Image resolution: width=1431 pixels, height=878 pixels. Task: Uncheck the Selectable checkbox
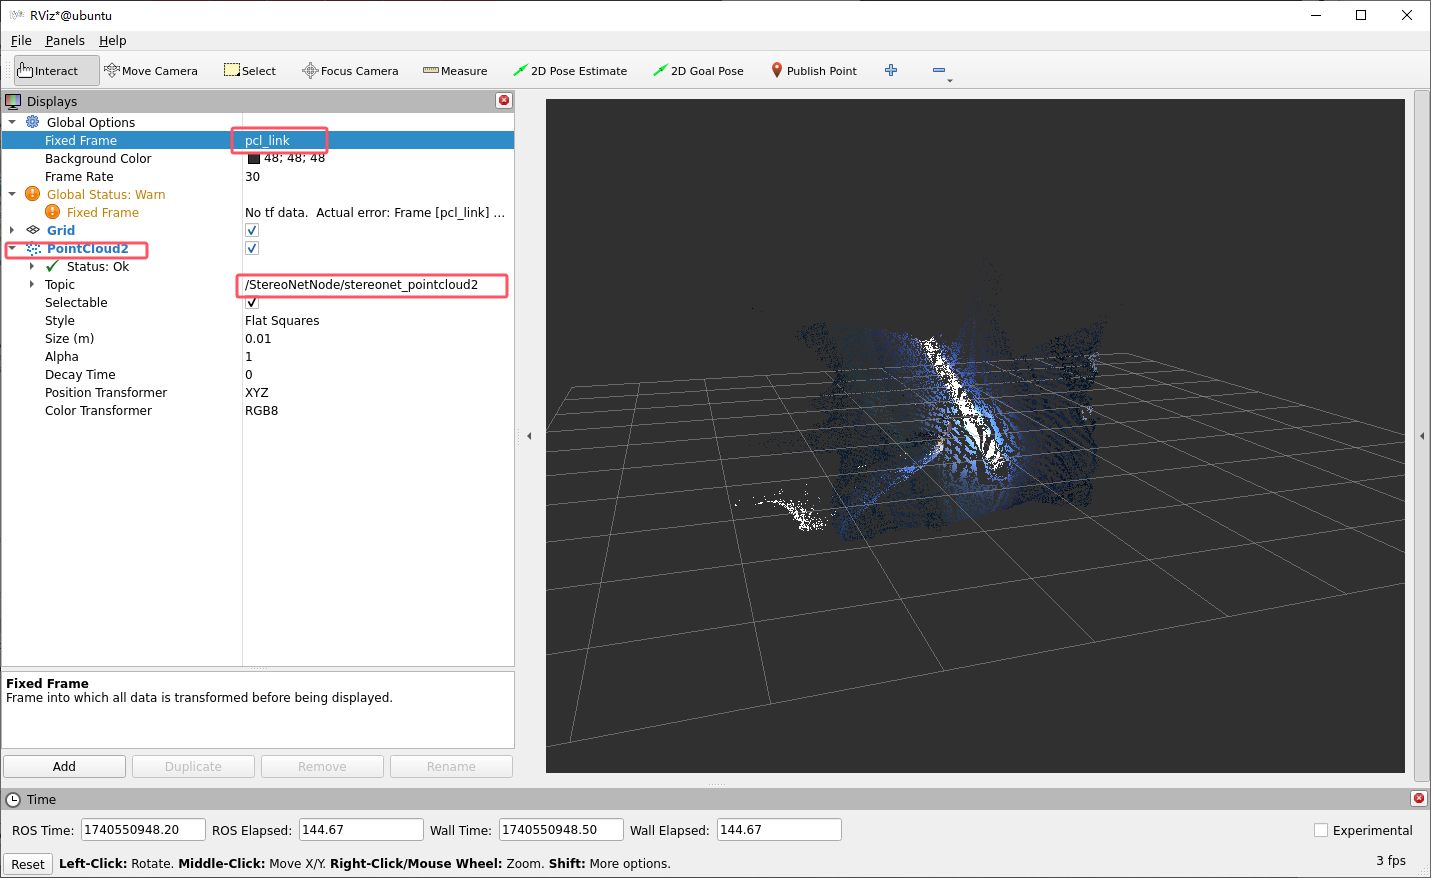coord(252,302)
